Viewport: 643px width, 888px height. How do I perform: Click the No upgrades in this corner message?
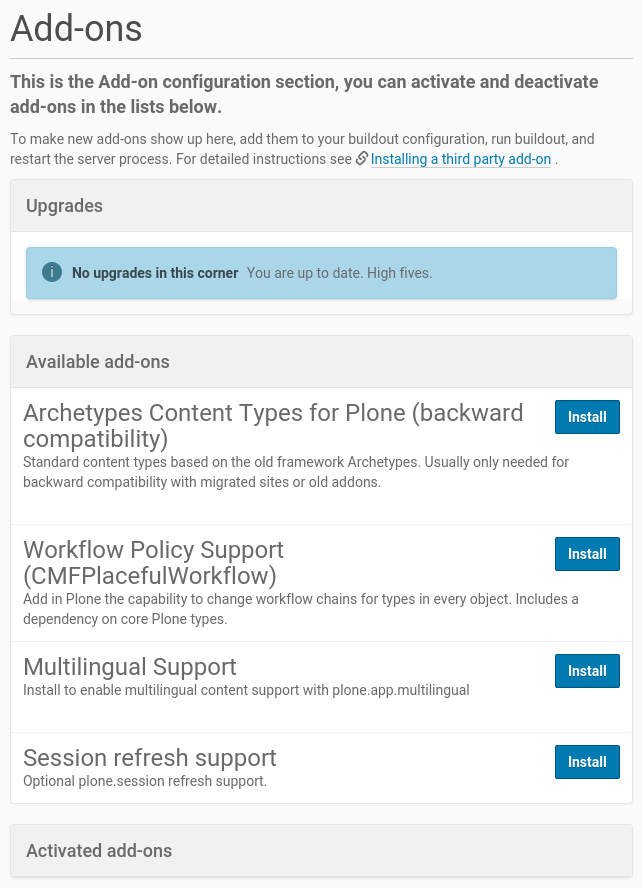pyautogui.click(x=155, y=273)
